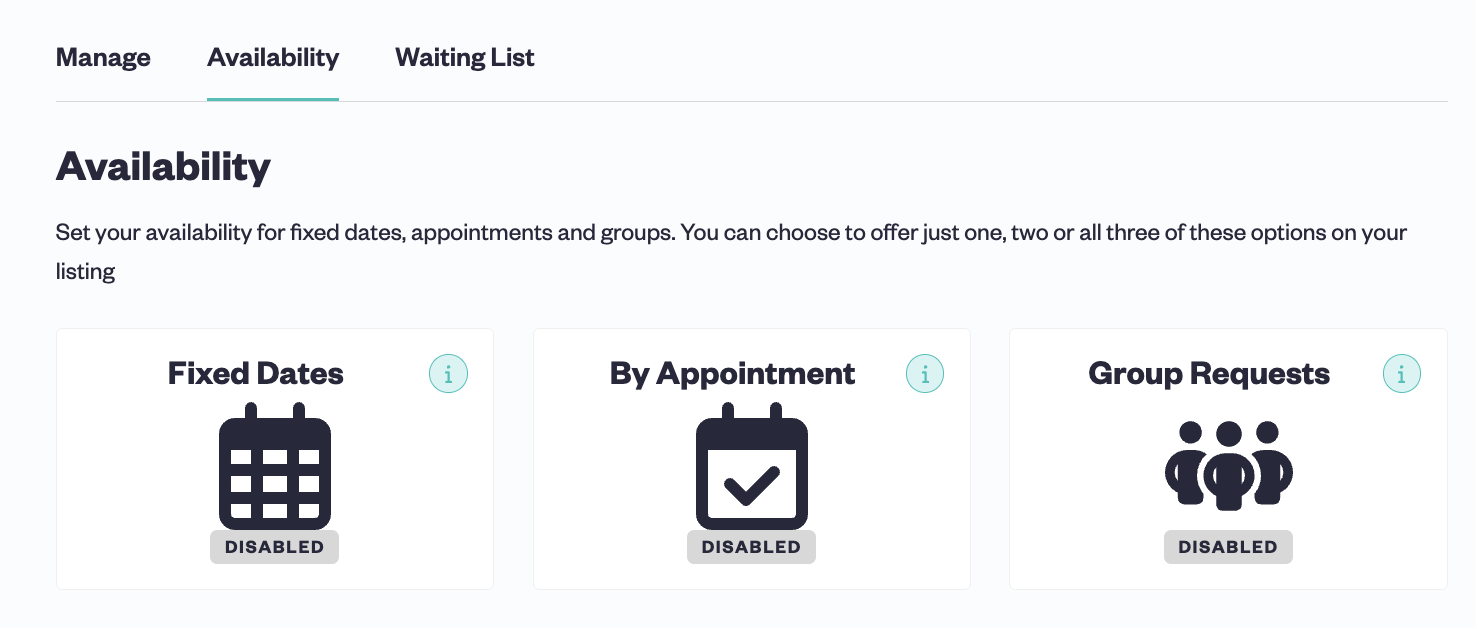This screenshot has height=628, width=1476.
Task: Show info for Group Requests
Action: coord(1402,375)
